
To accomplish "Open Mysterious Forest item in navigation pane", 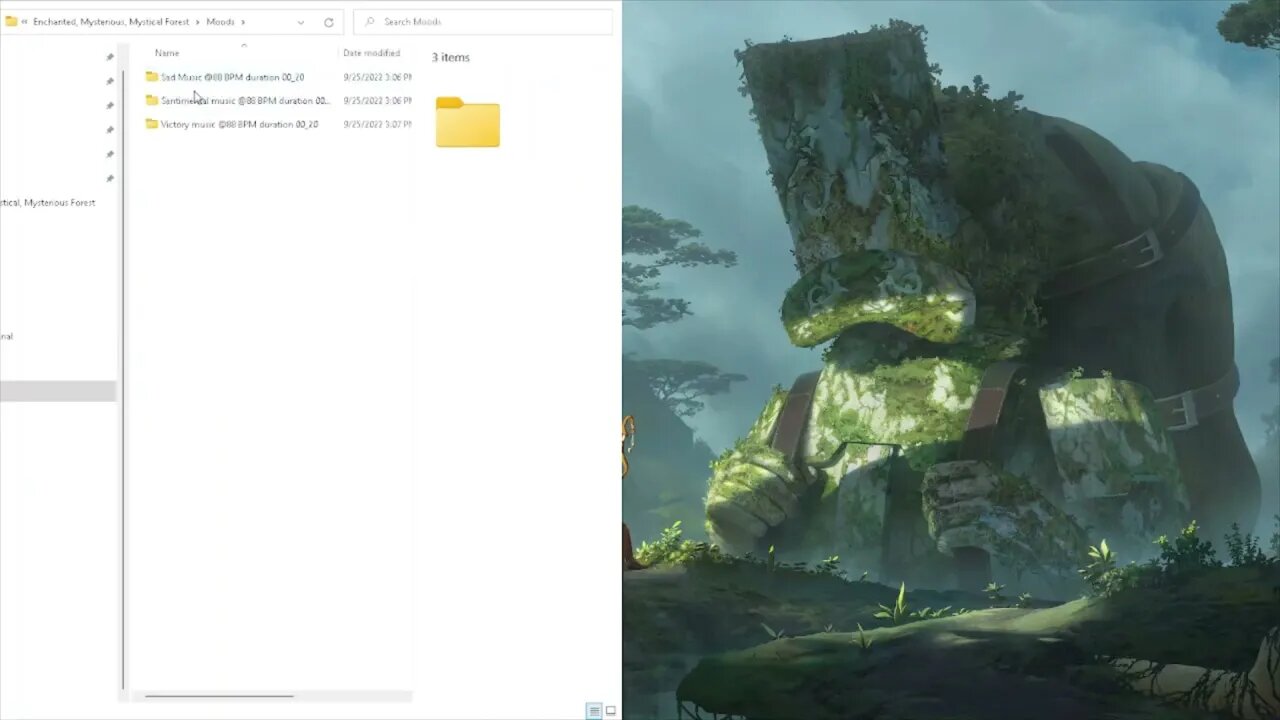I will (48, 203).
